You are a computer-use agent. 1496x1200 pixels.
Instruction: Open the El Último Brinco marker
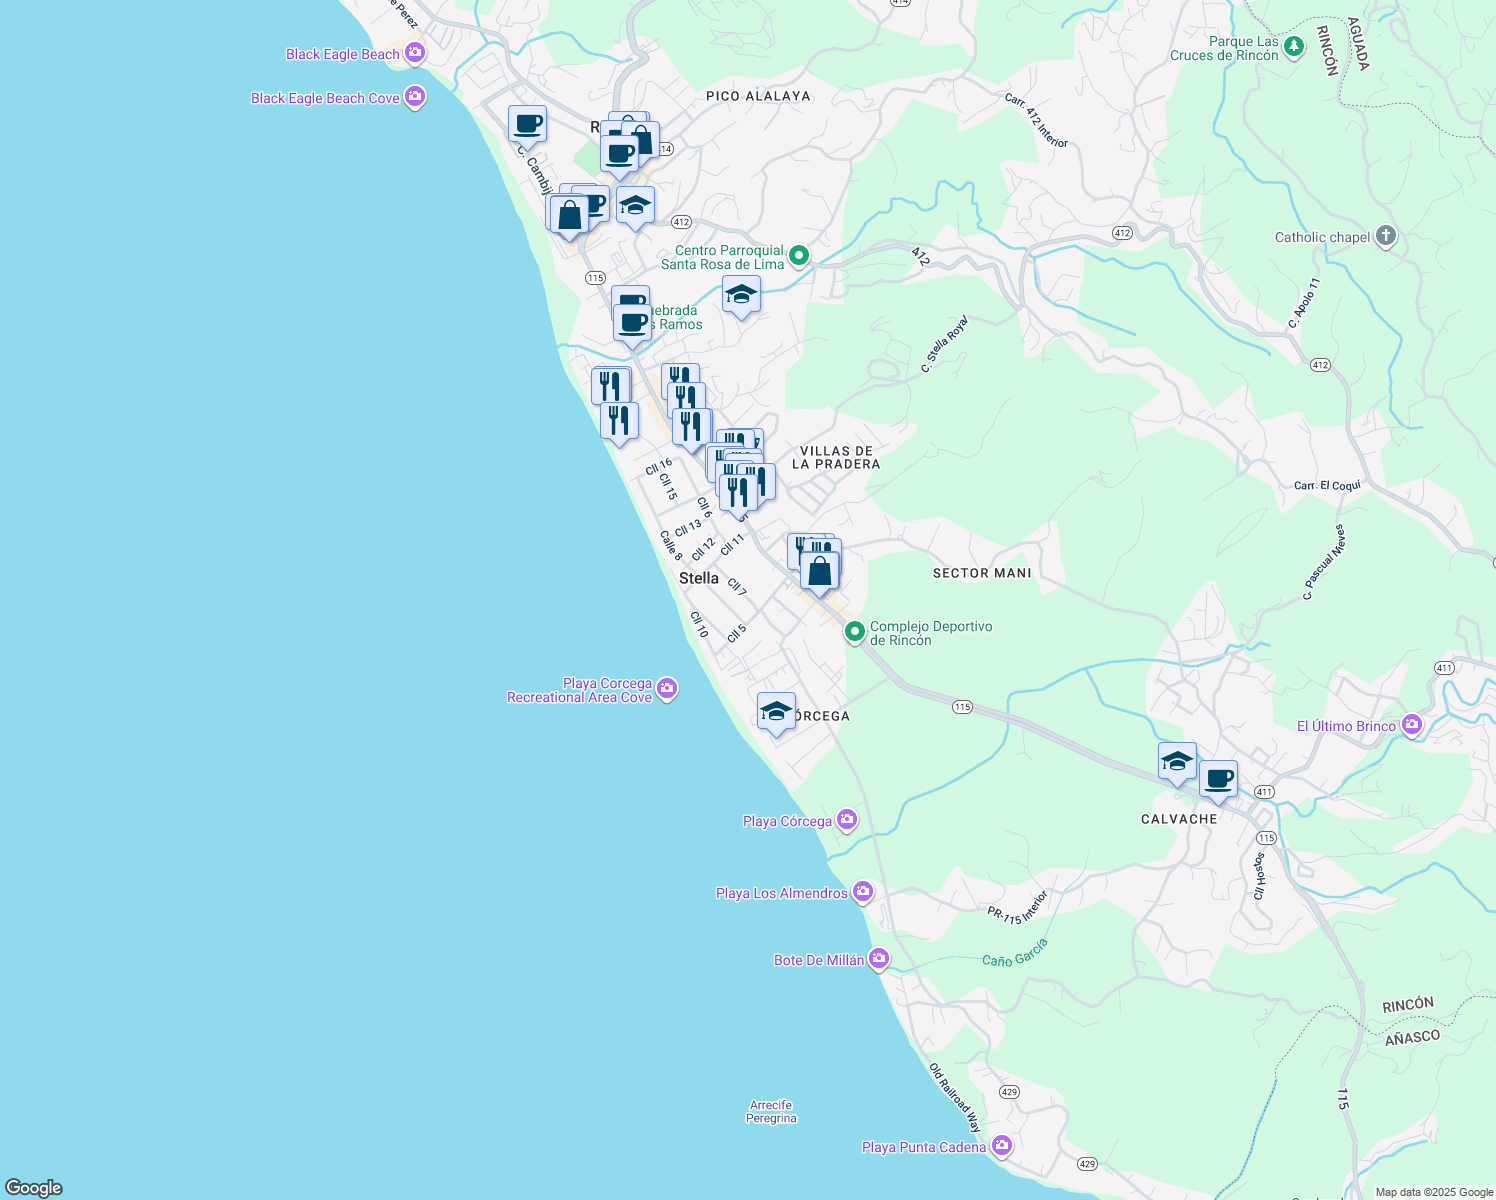tap(1412, 725)
